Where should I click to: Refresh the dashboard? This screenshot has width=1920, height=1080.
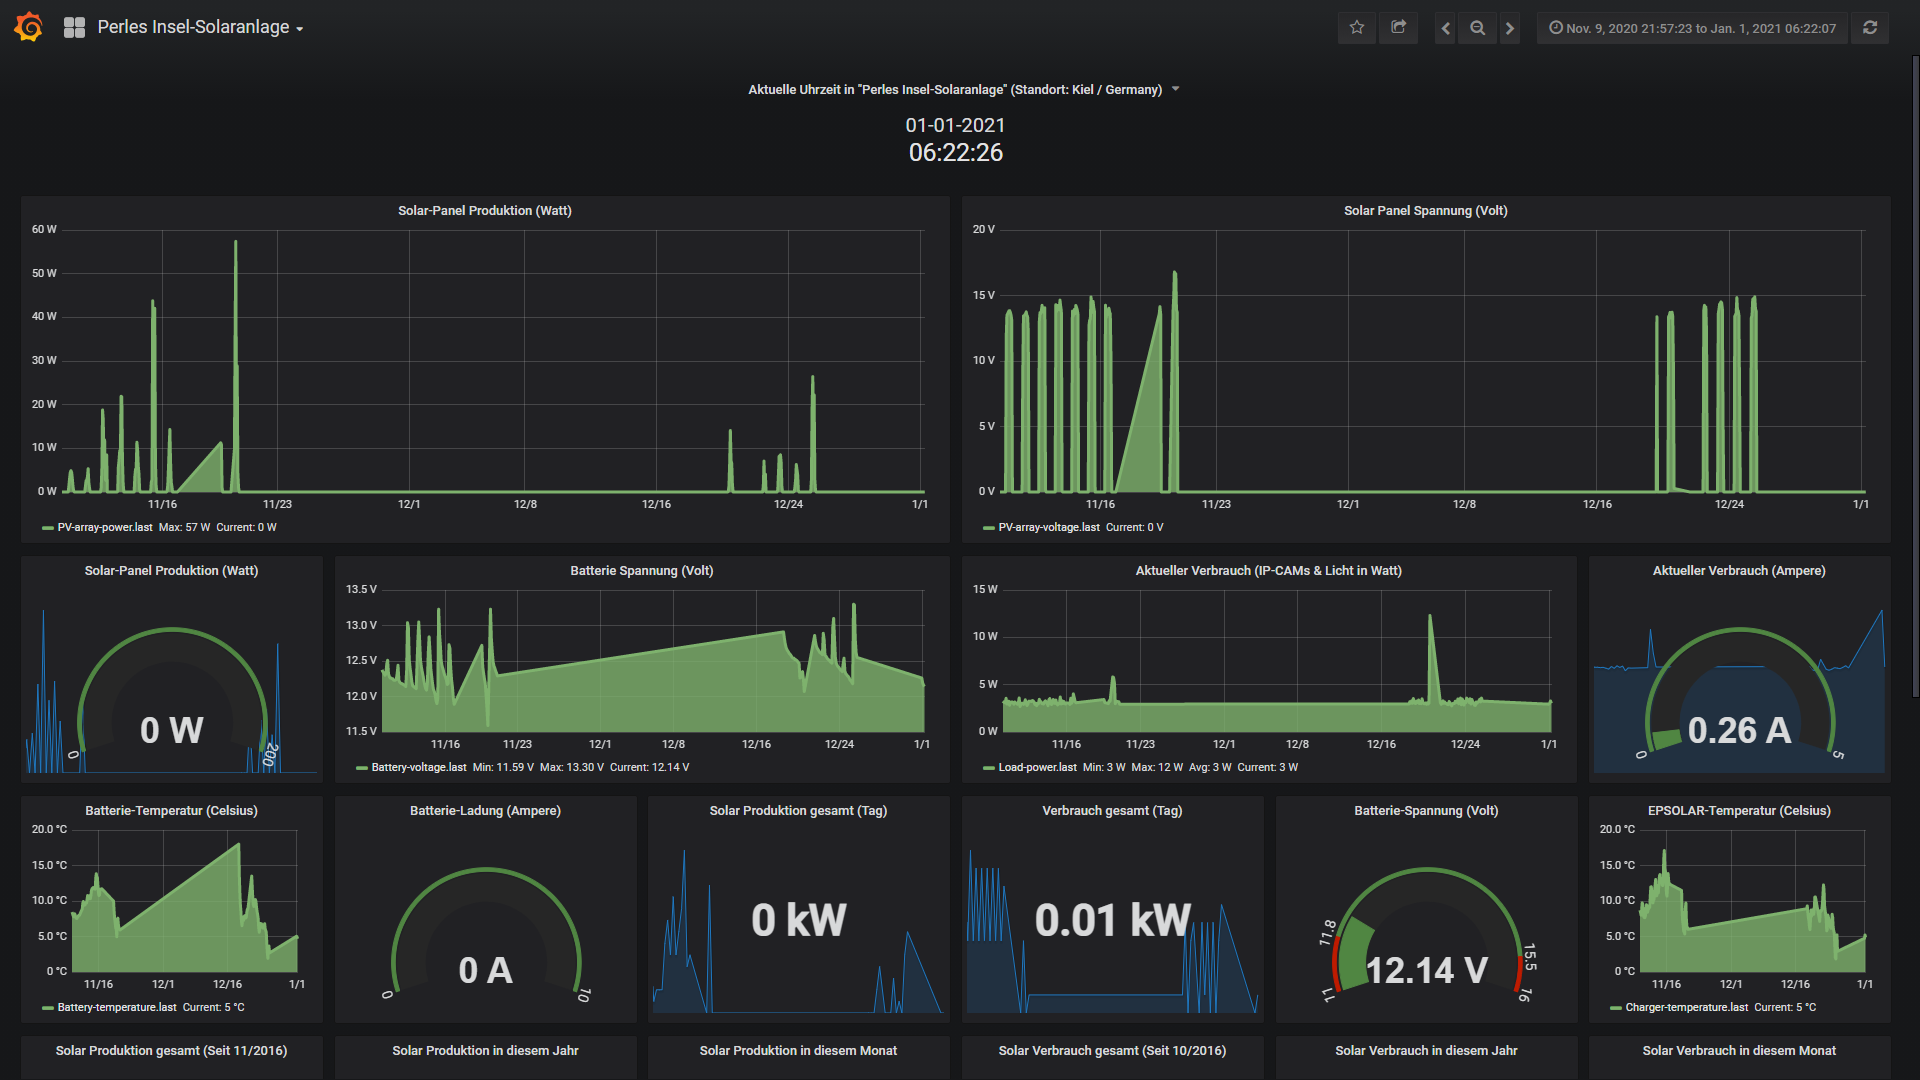tap(1869, 28)
